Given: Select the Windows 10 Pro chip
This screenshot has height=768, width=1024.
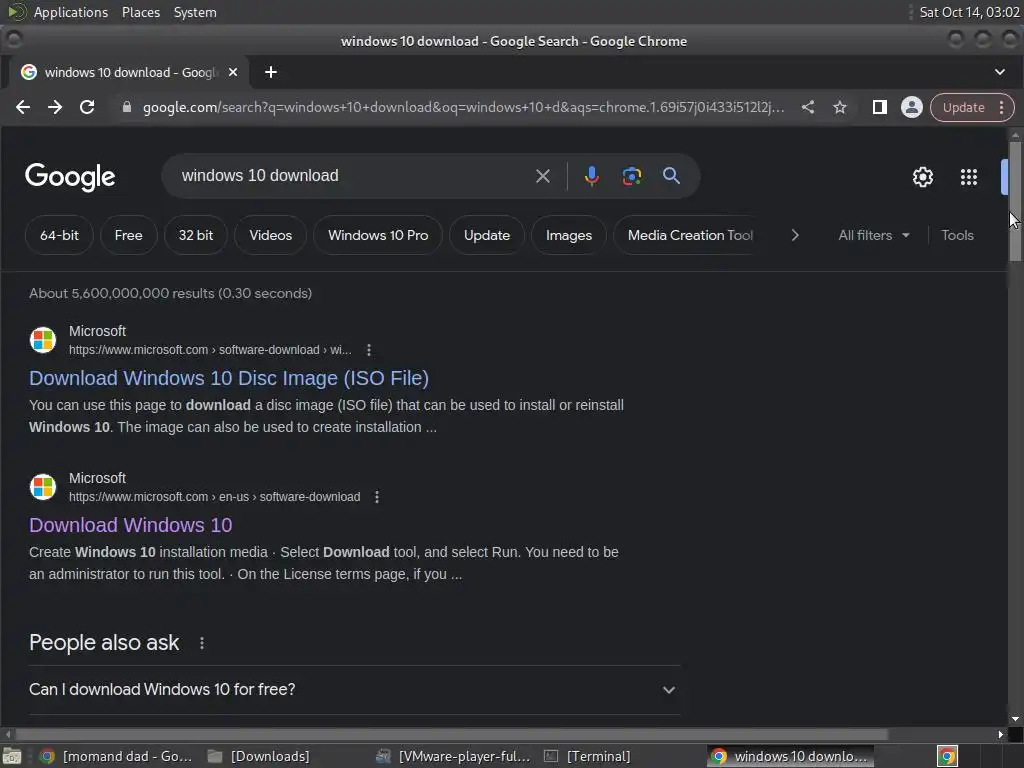Looking at the screenshot, I should (378, 235).
